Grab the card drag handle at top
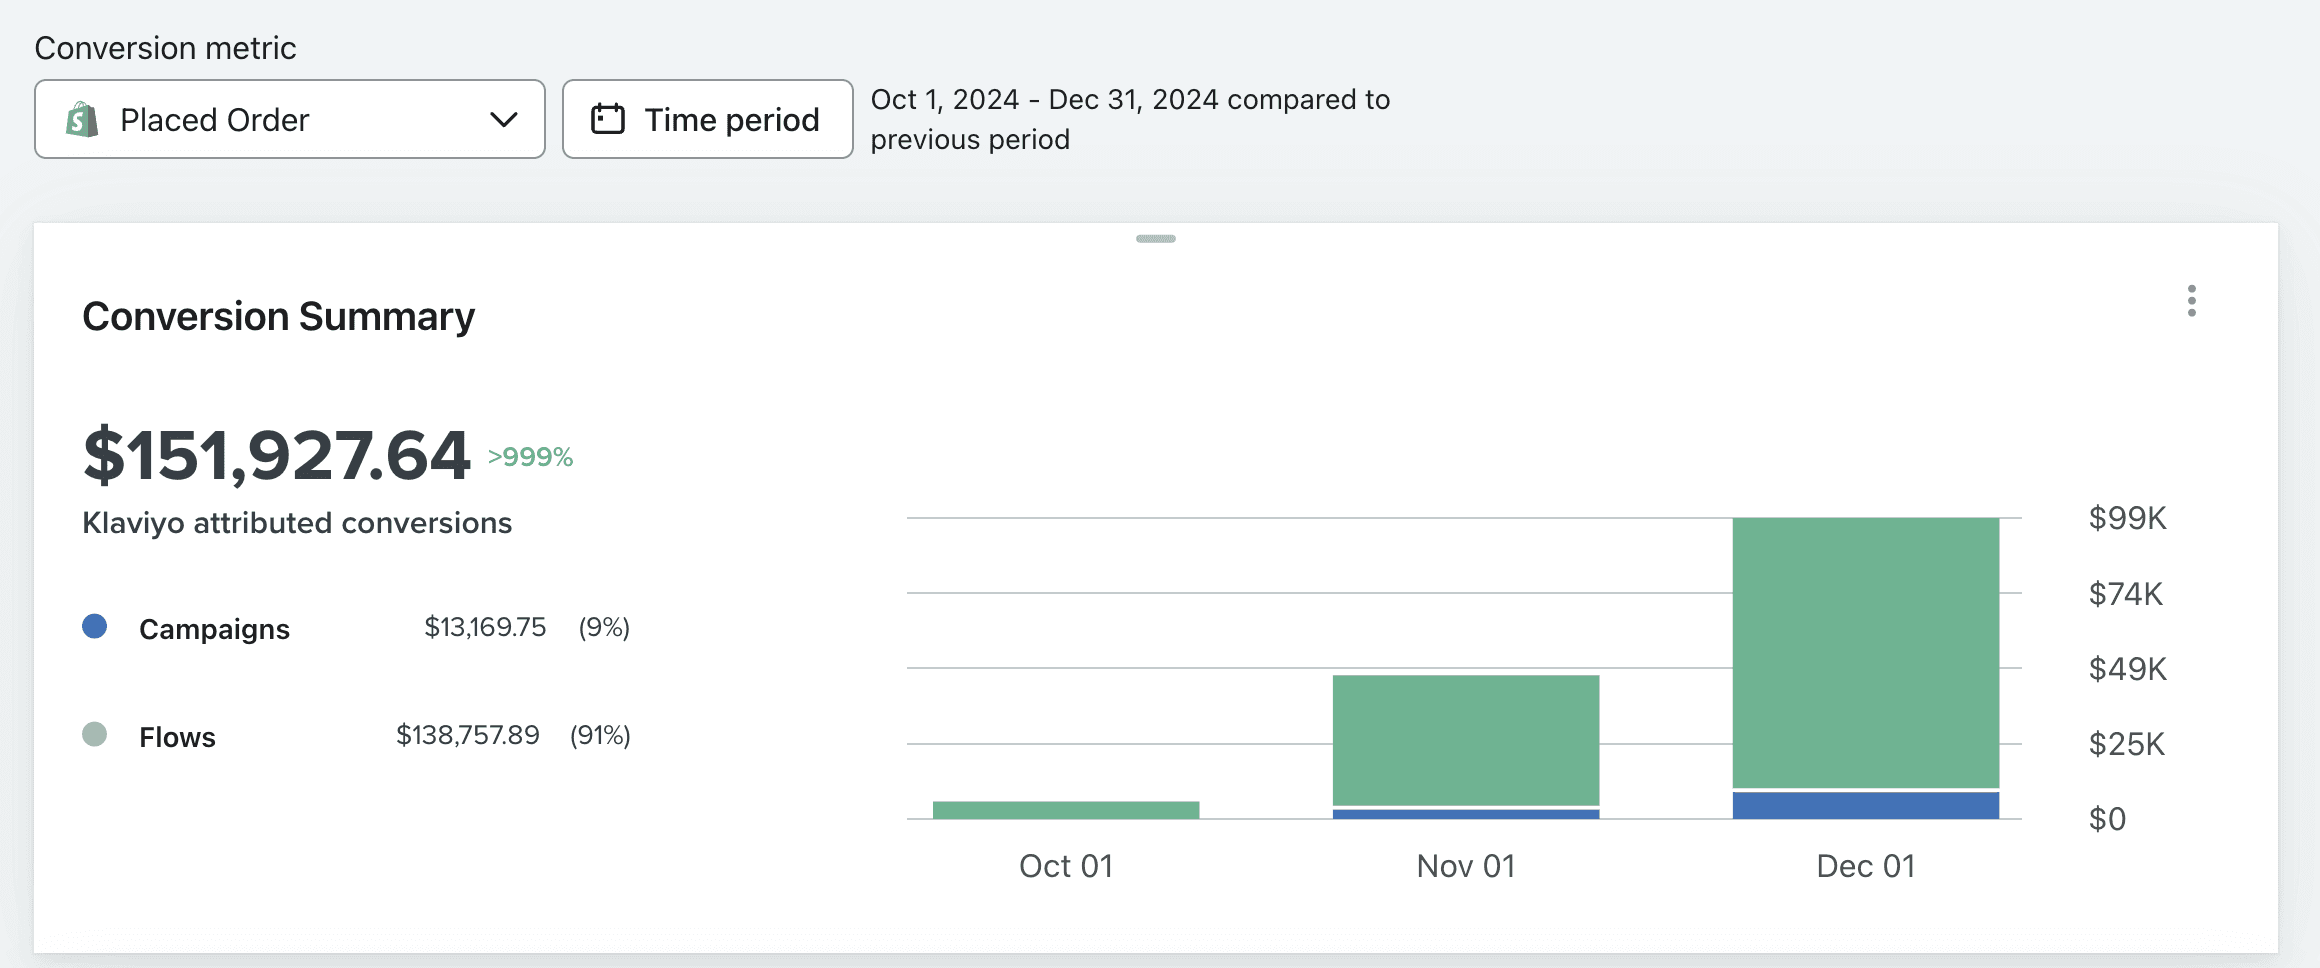The height and width of the screenshot is (968, 2320). (x=1156, y=239)
